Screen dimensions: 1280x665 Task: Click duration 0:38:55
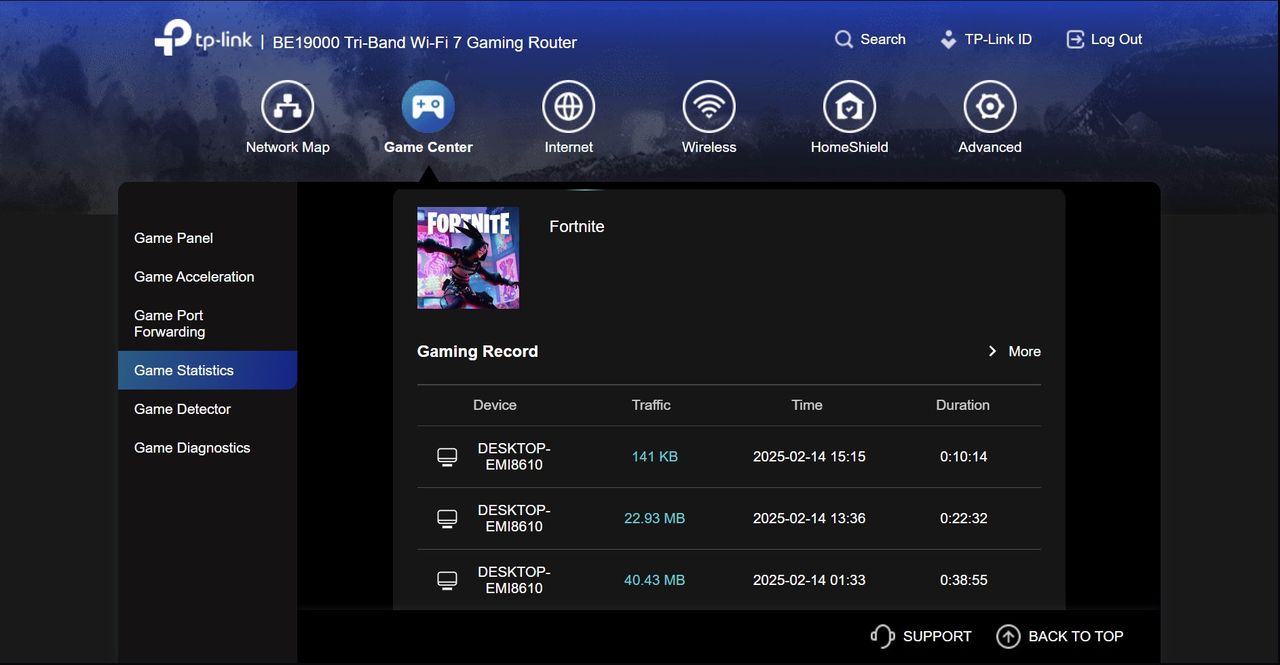click(964, 580)
